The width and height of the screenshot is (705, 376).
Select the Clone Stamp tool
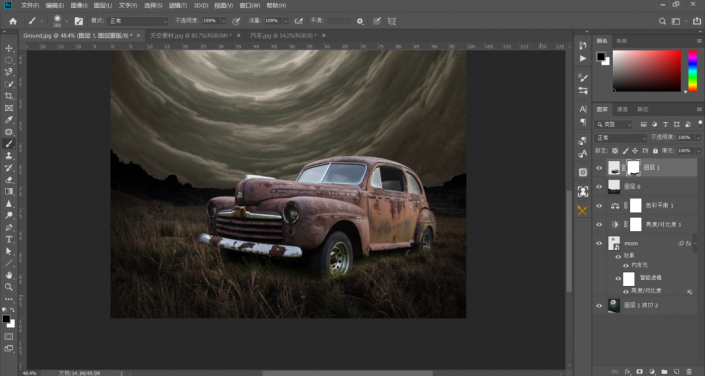[x=9, y=156]
